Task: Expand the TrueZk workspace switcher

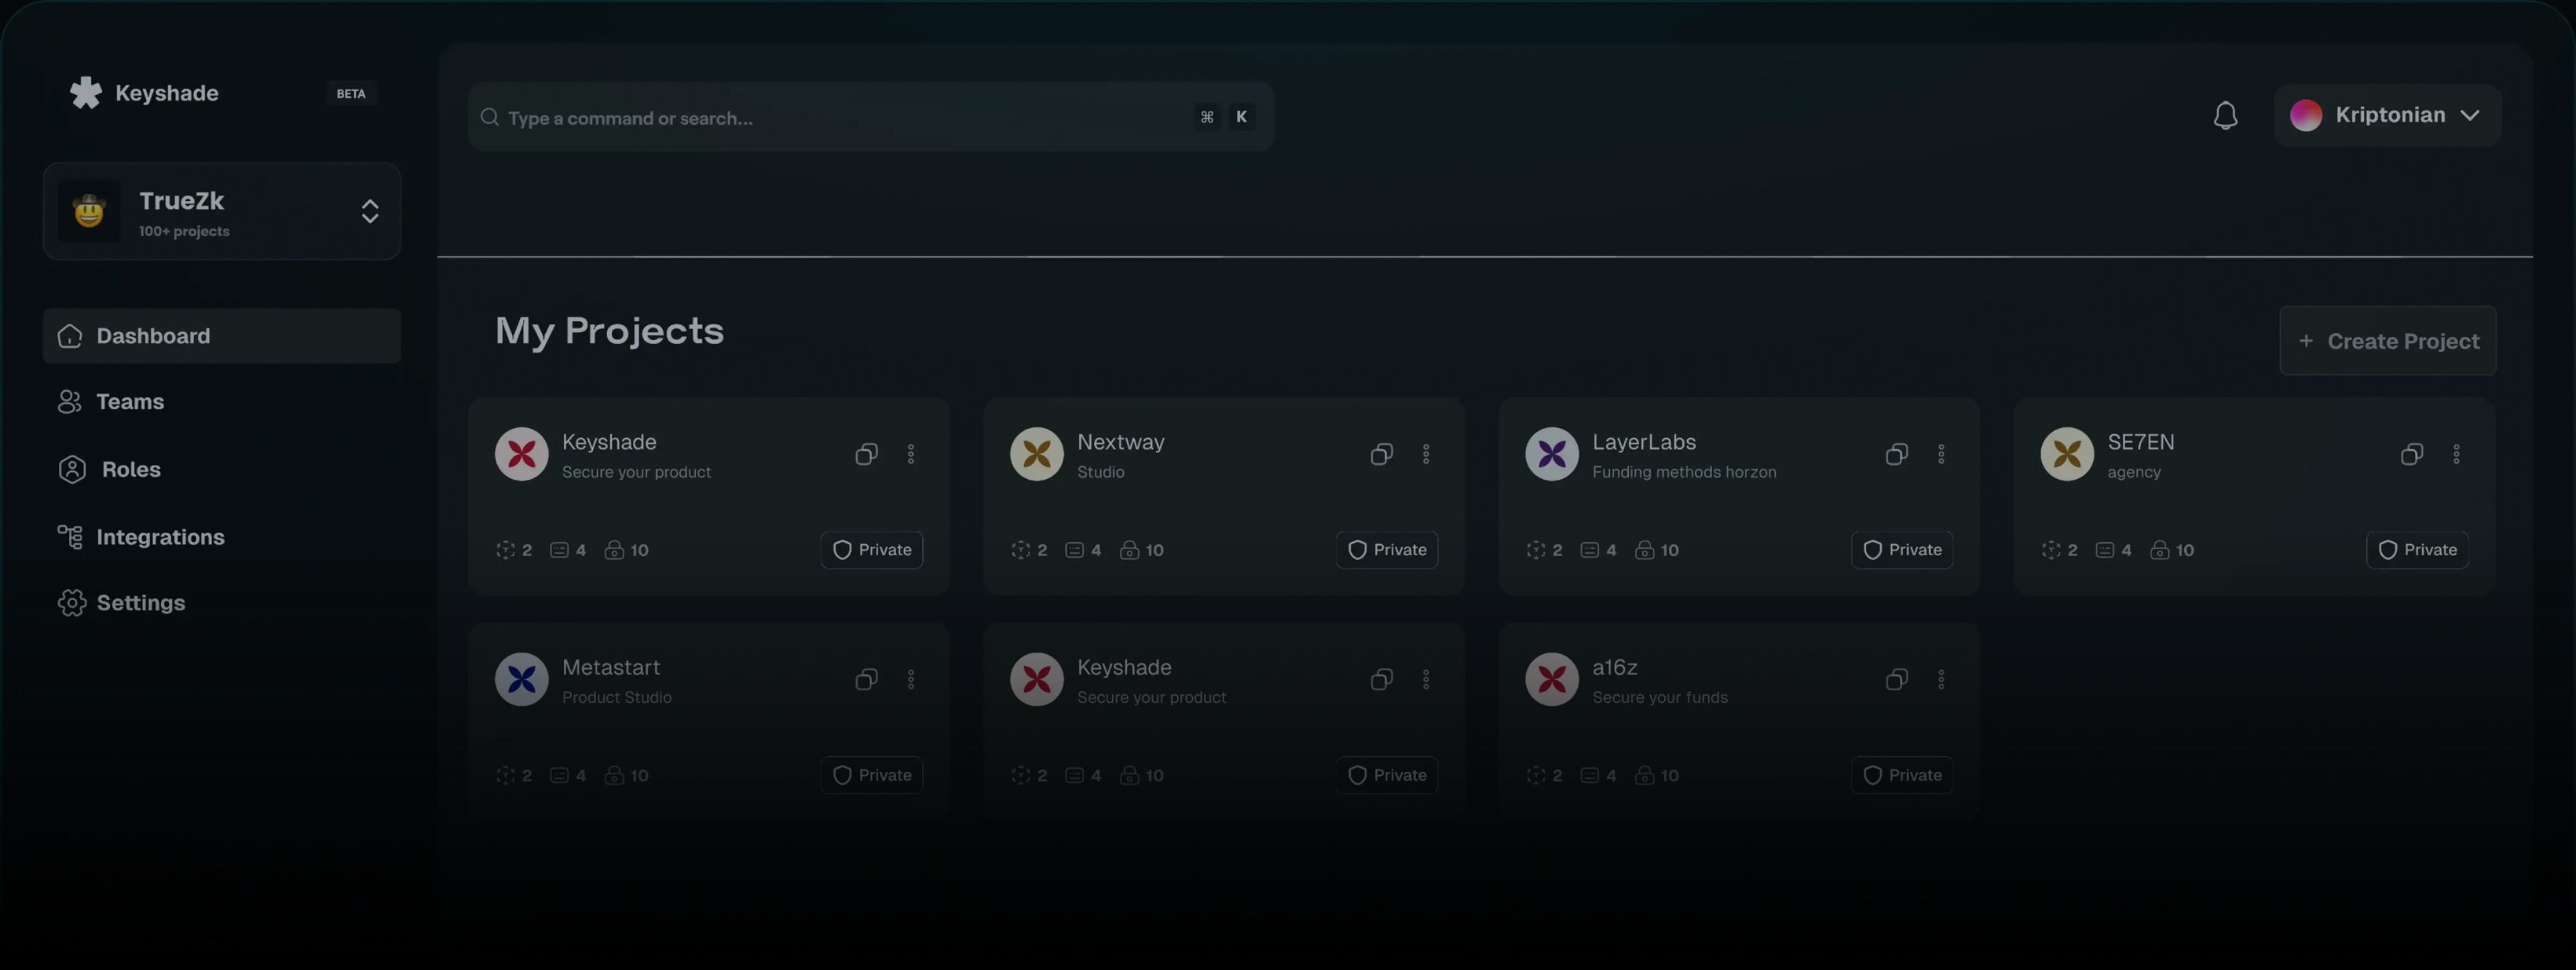Action: tap(369, 211)
